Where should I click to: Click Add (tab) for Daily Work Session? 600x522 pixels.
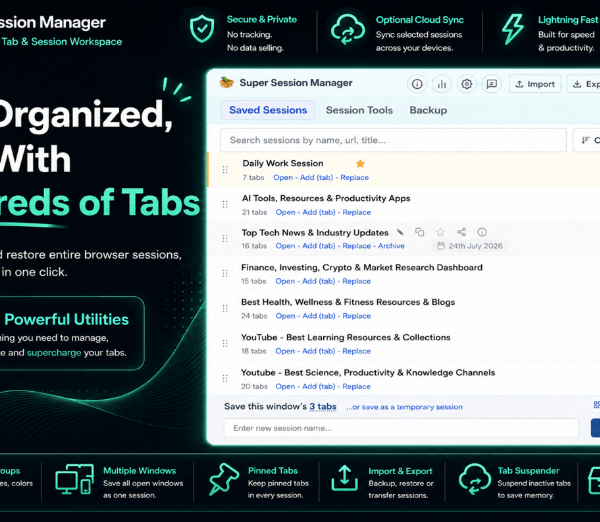[x=316, y=178]
